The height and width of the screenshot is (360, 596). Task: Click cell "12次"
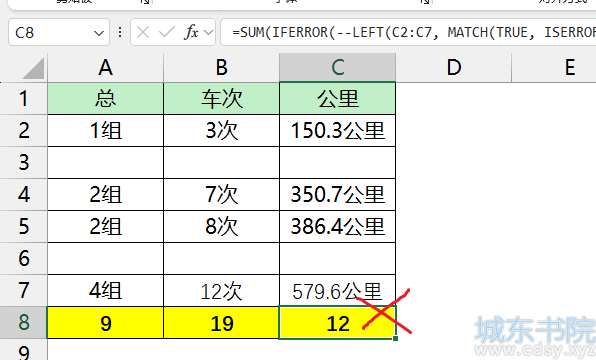pyautogui.click(x=221, y=290)
